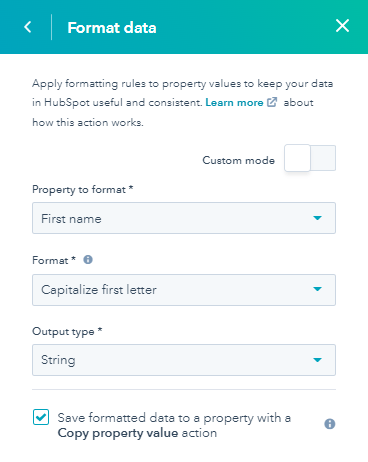
Task: Click the Property to format field label
Action: 83,189
